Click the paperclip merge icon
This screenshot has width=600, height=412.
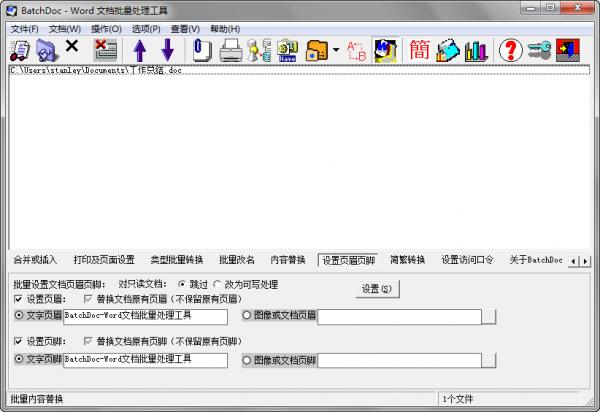pyautogui.click(x=201, y=49)
